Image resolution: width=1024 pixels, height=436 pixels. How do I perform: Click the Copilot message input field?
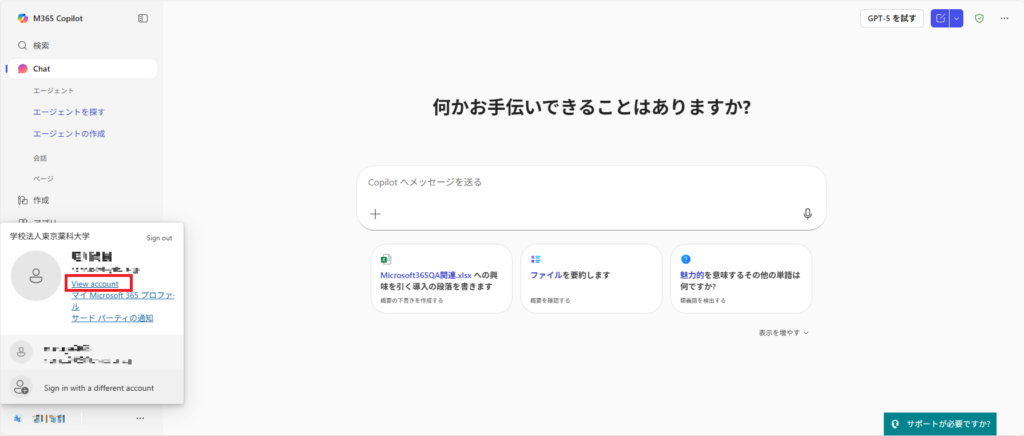point(590,183)
